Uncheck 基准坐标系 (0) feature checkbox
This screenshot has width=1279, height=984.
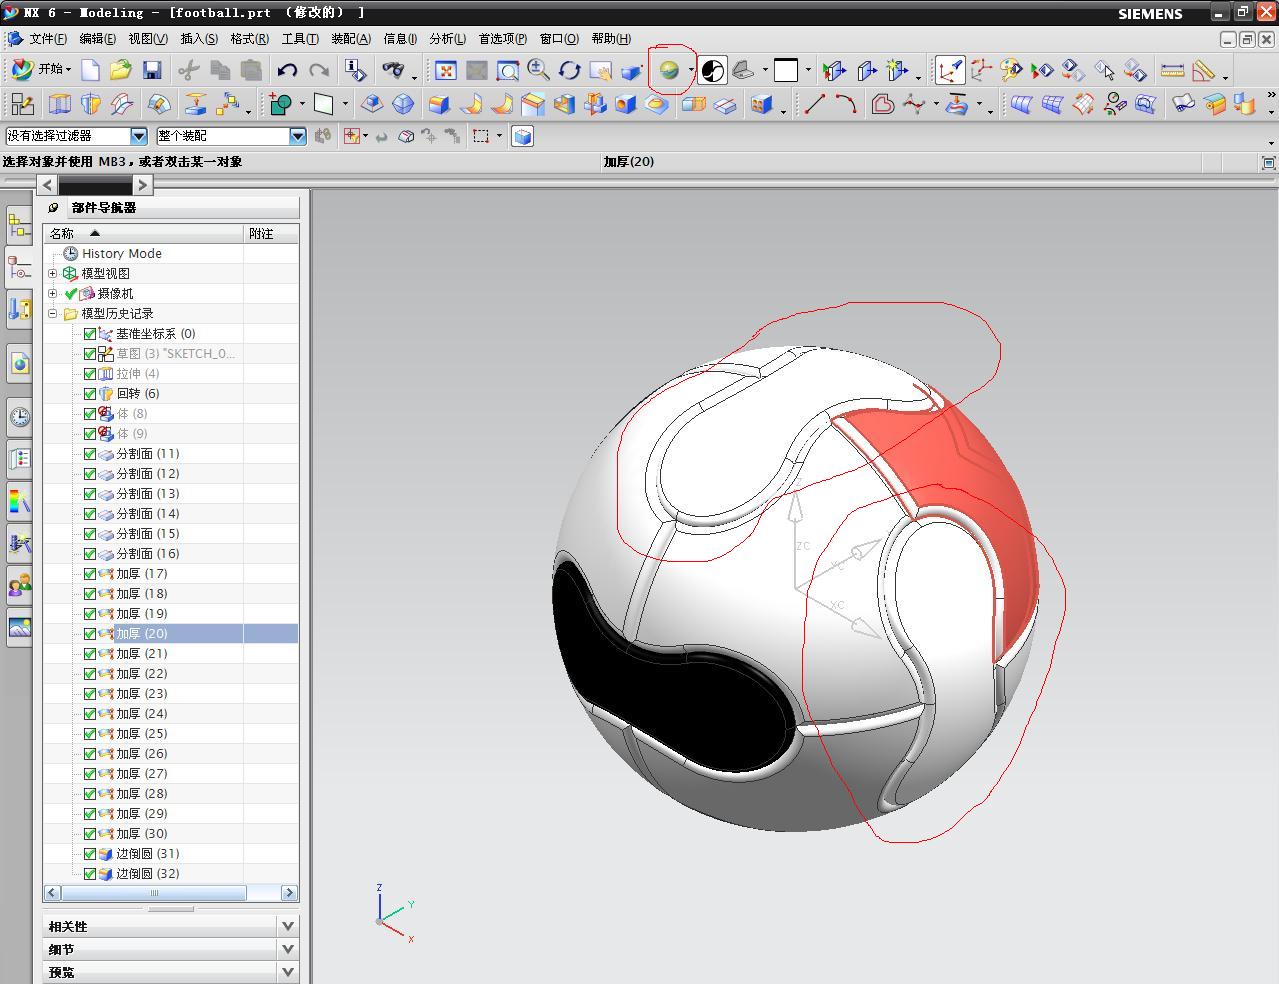(x=90, y=334)
